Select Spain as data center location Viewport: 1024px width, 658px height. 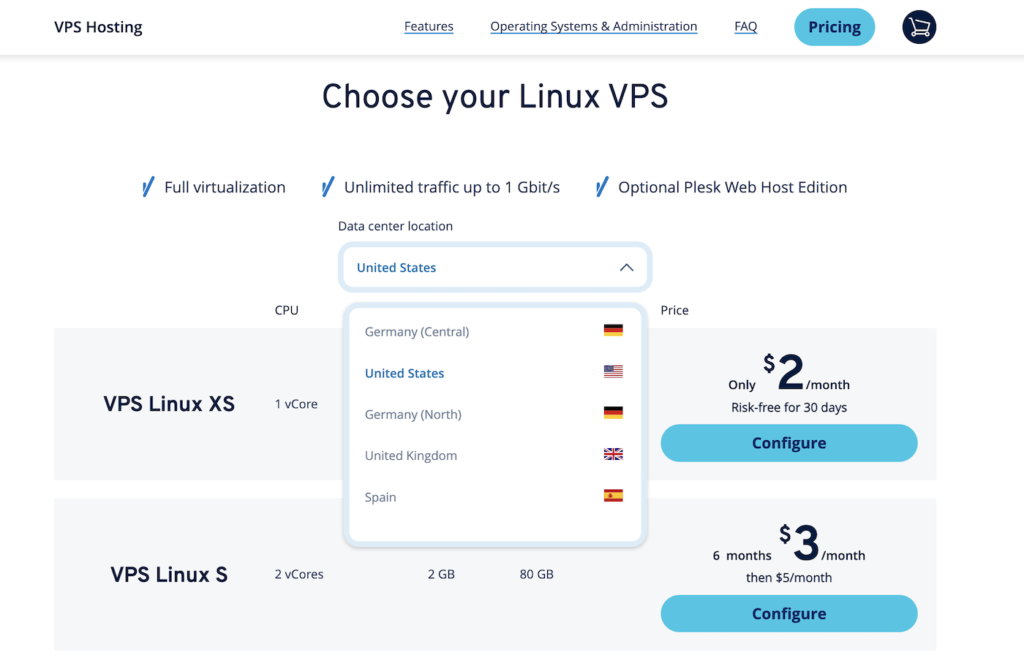coord(381,497)
